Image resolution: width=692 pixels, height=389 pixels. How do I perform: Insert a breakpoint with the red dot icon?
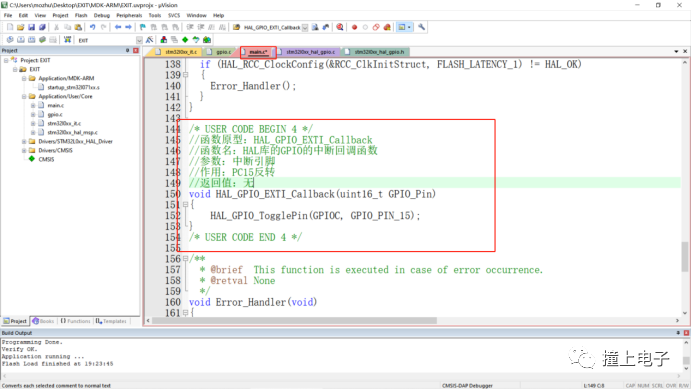coord(354,27)
